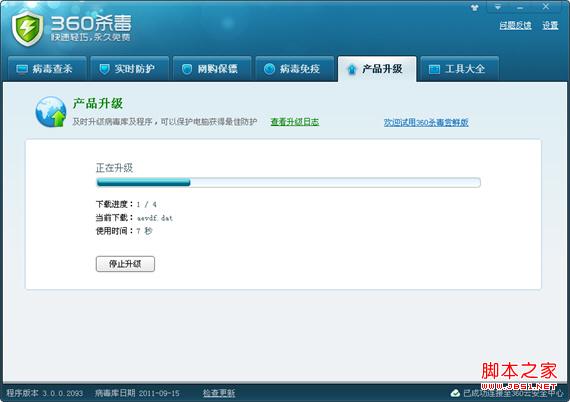Click the 病毒库日期 2011-09-15 text
This screenshot has height=402, width=570.
(x=137, y=393)
